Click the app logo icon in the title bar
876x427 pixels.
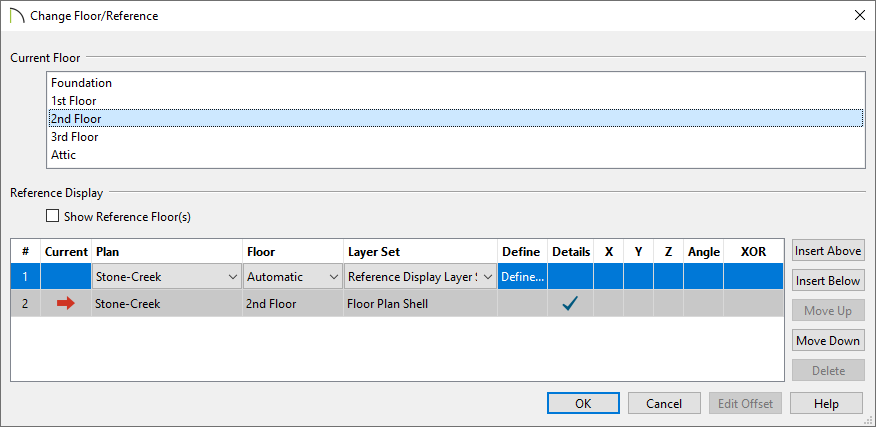coord(18,16)
